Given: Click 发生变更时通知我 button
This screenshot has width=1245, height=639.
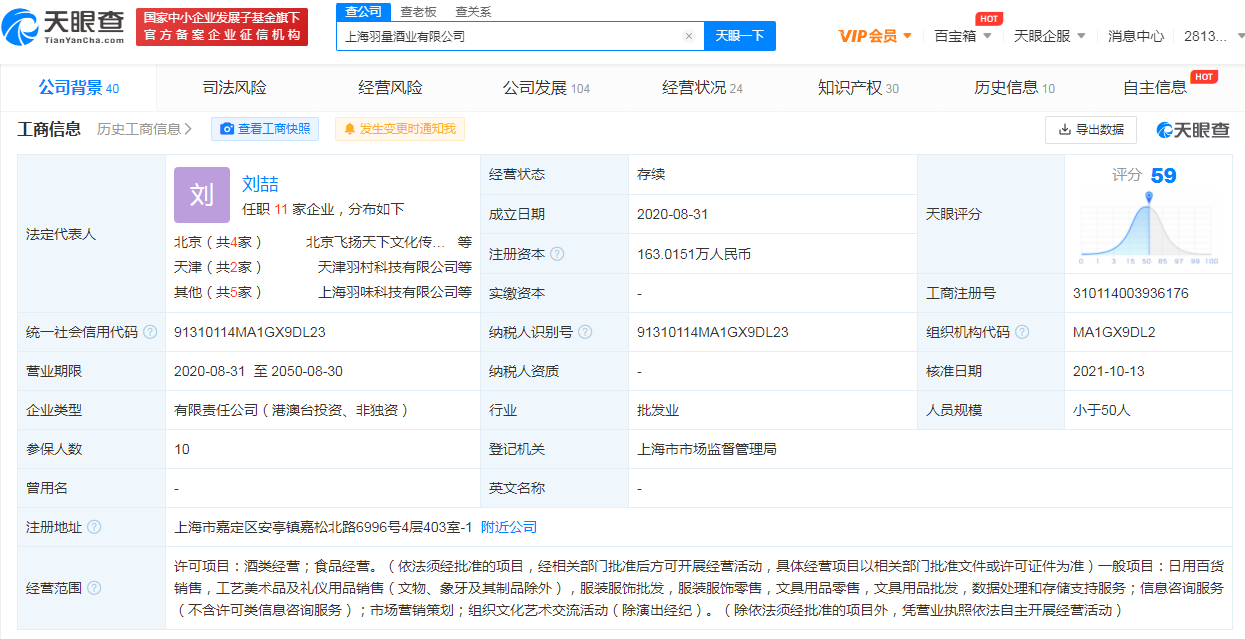Looking at the screenshot, I should pos(400,129).
